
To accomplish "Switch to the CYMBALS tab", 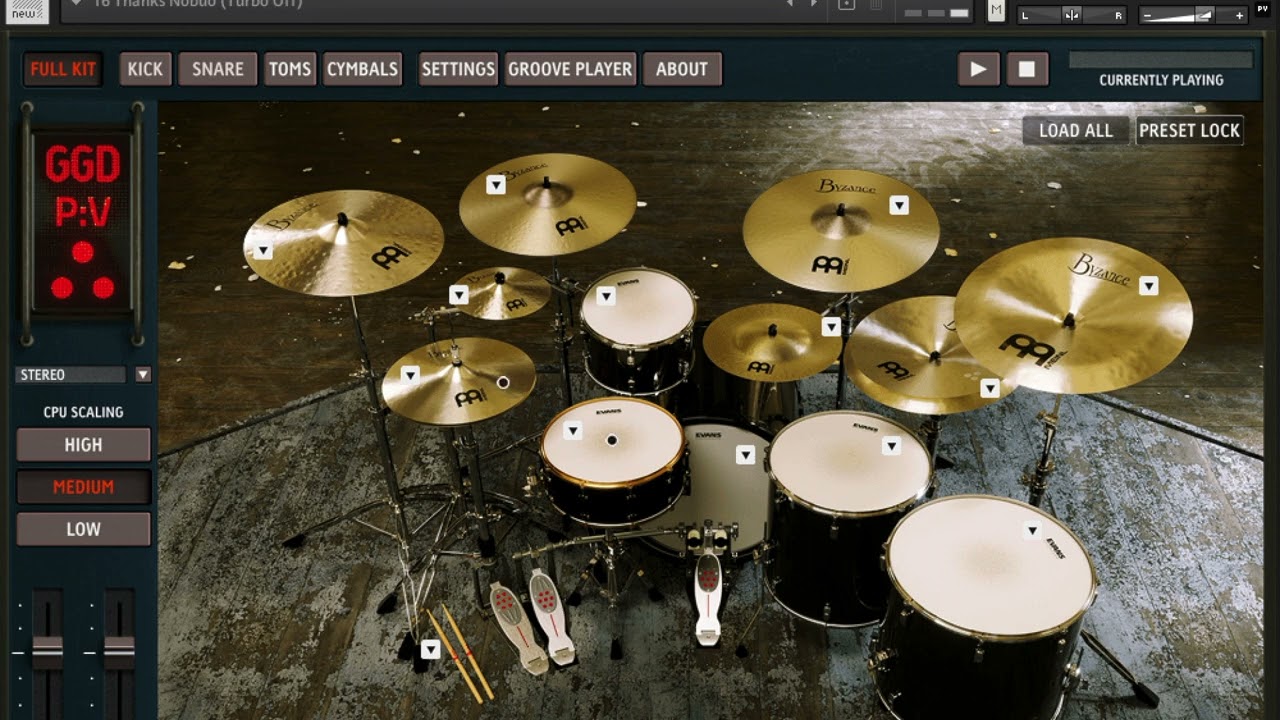I will pos(362,69).
